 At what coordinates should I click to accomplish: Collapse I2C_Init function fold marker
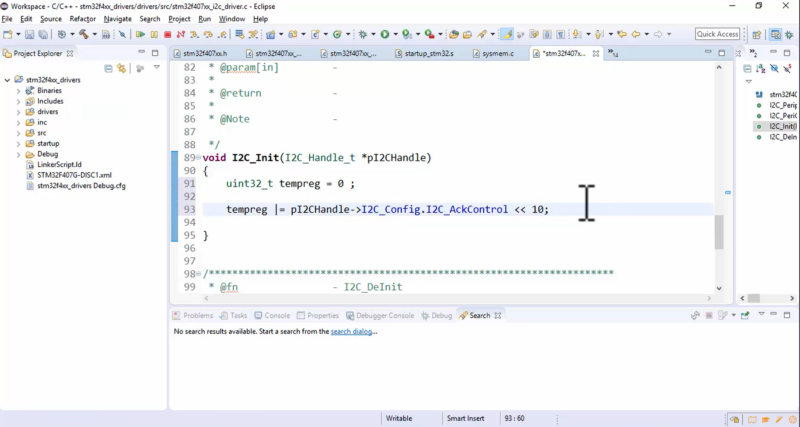198,158
